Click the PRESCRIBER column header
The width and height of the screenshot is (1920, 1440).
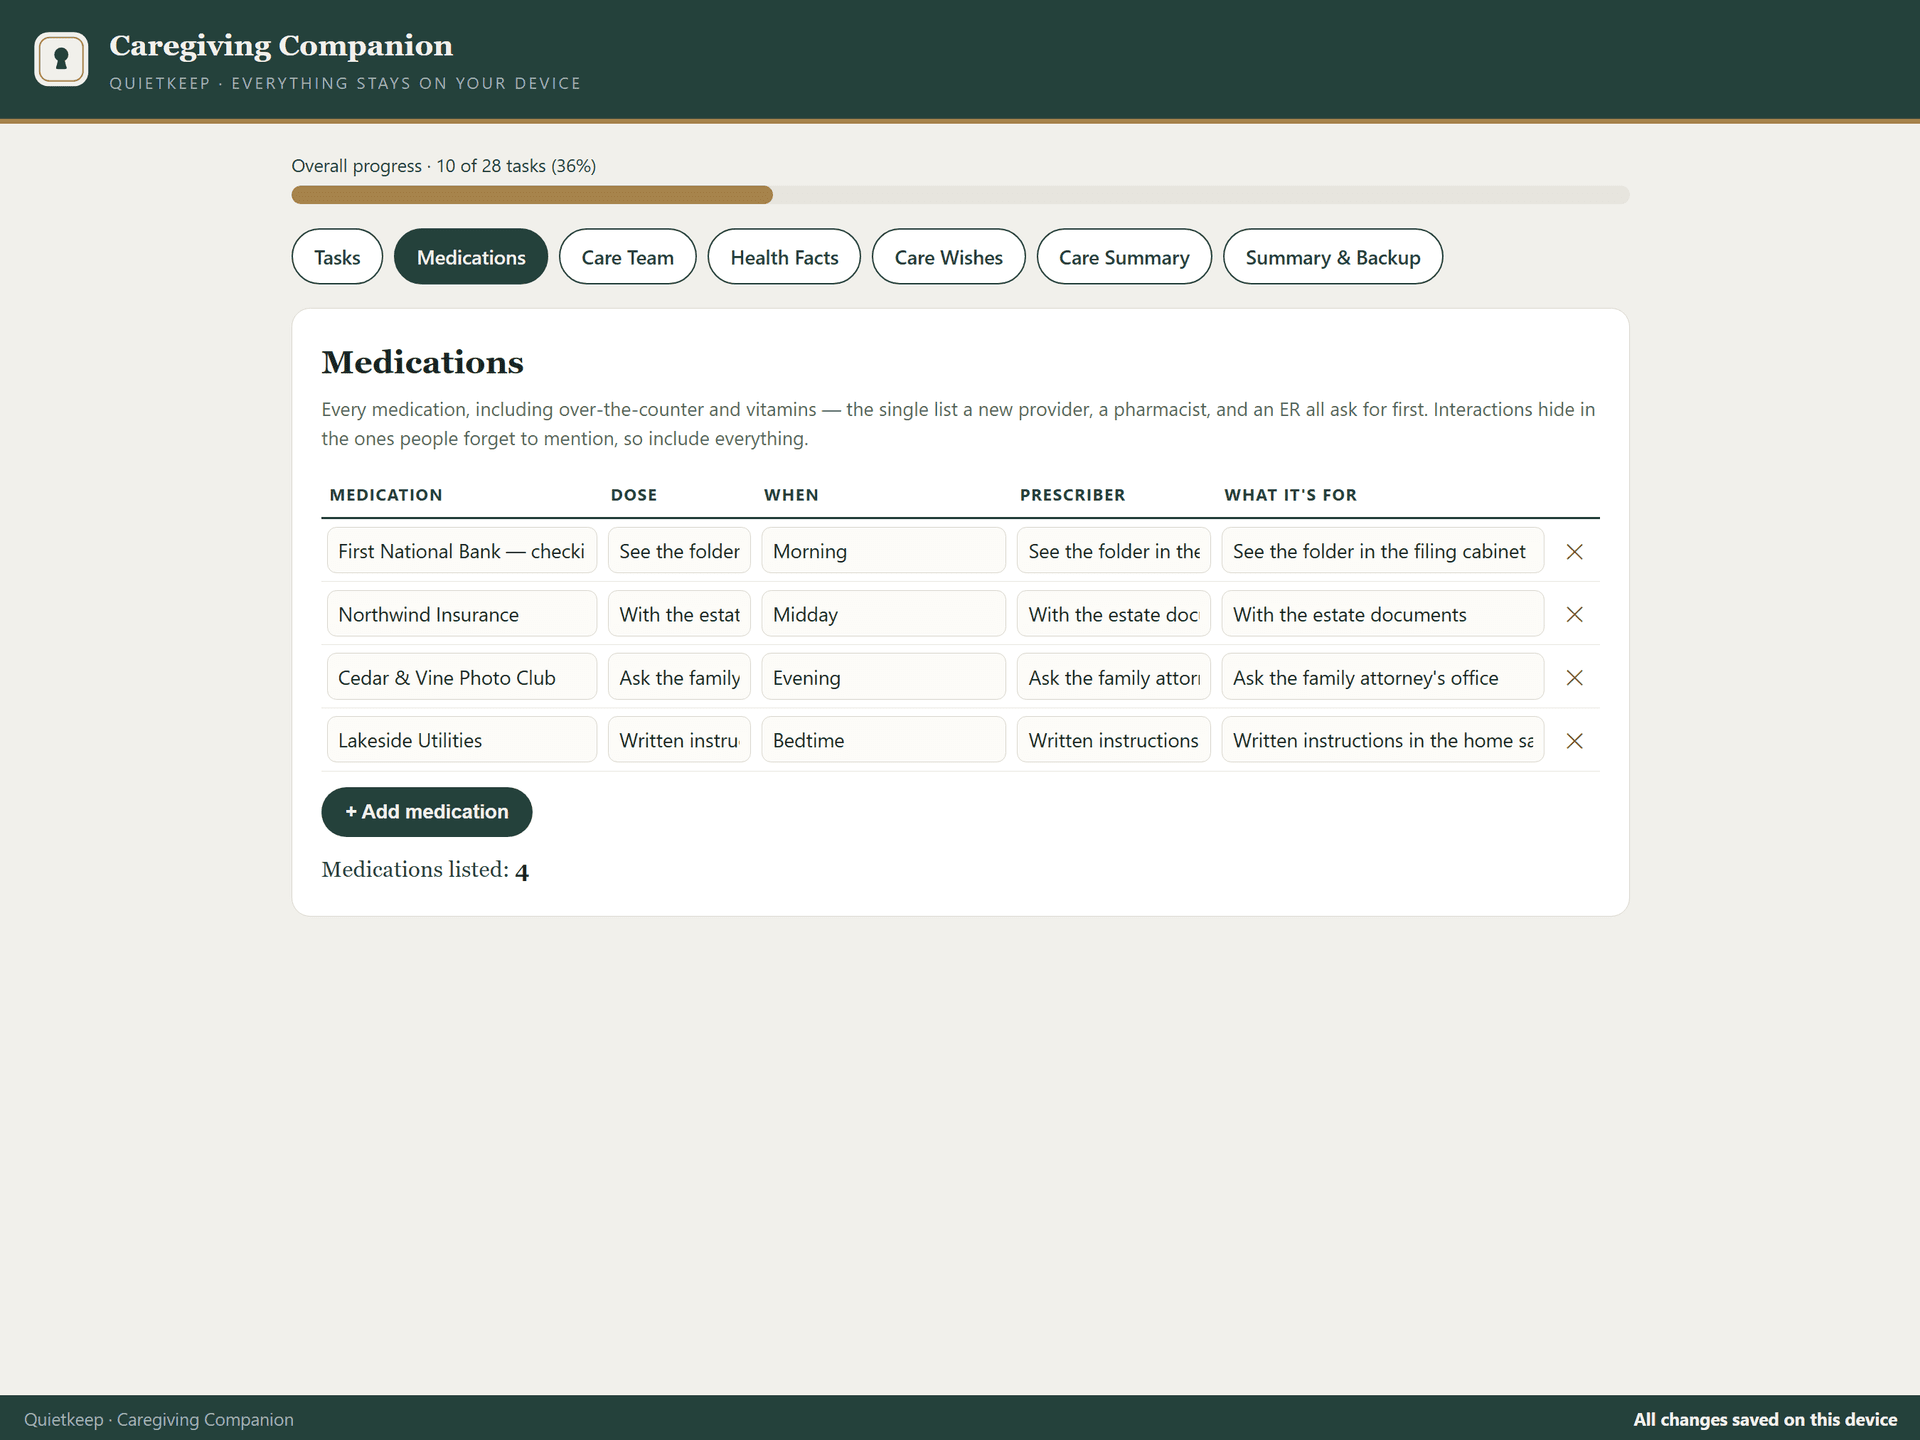coord(1072,495)
